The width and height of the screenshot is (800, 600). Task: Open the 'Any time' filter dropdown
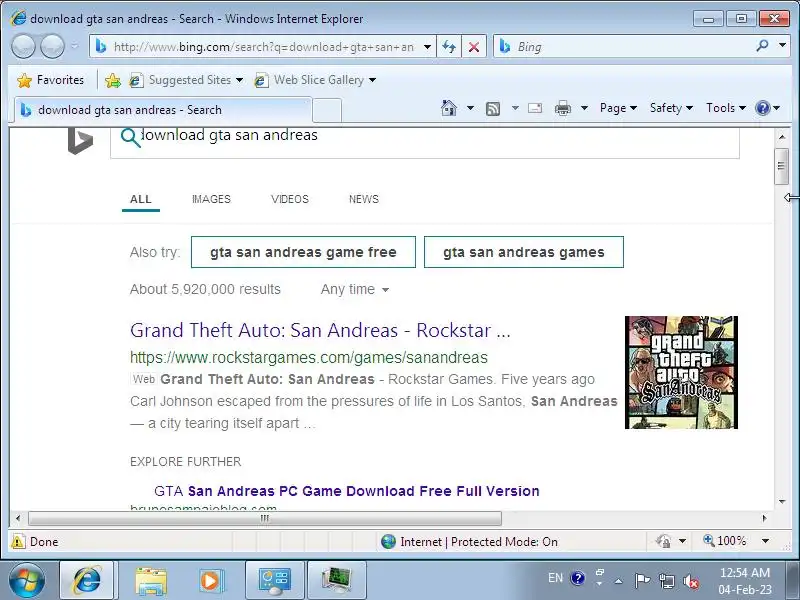355,290
